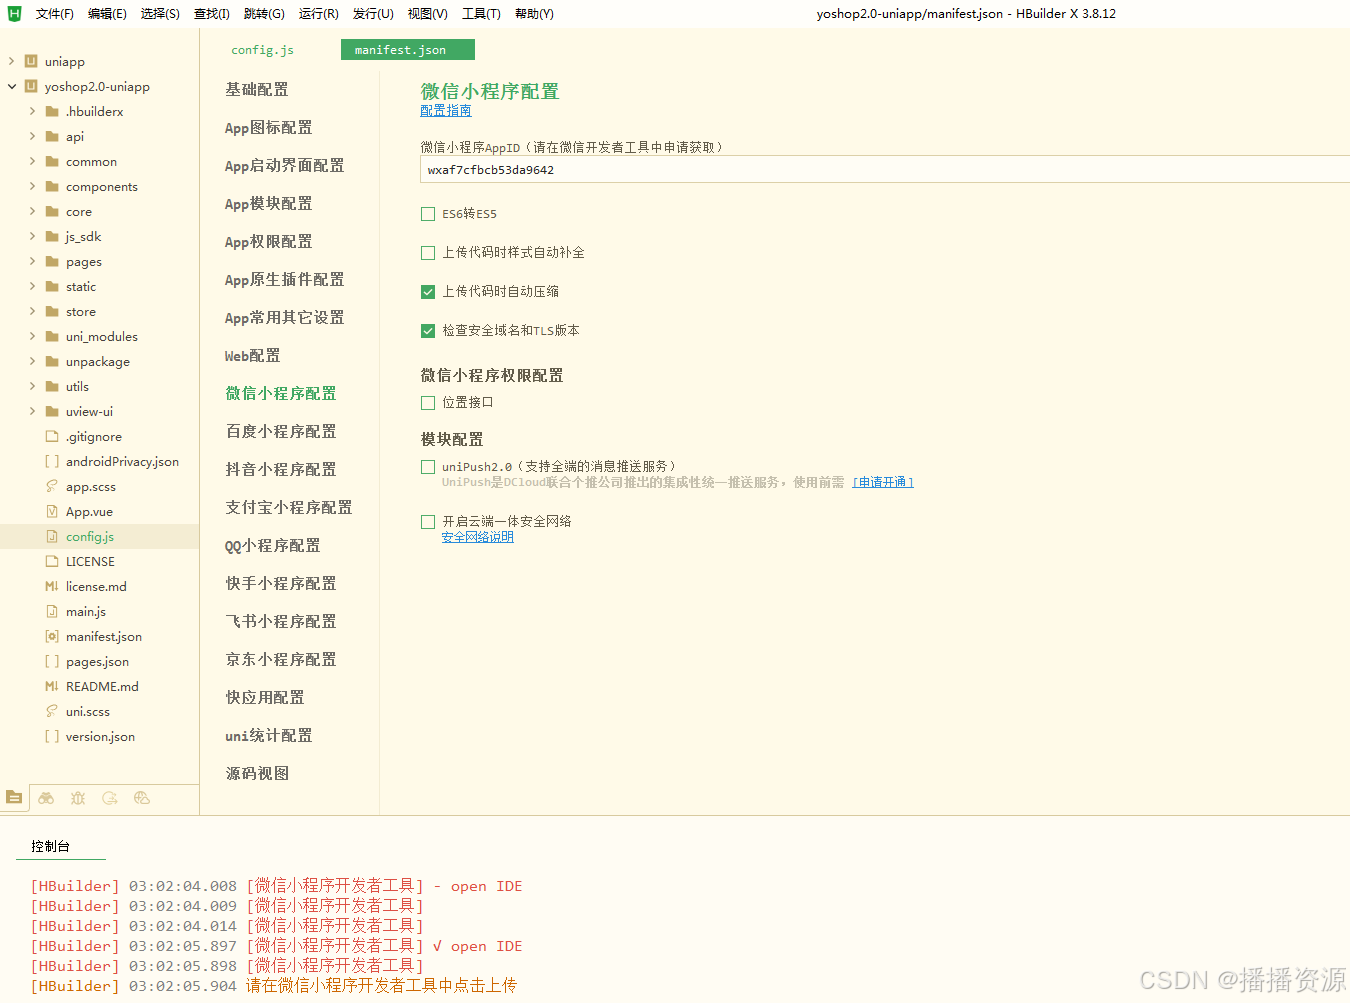
Task: Expand the .hbuilderx folder arrow
Action: click(x=32, y=111)
